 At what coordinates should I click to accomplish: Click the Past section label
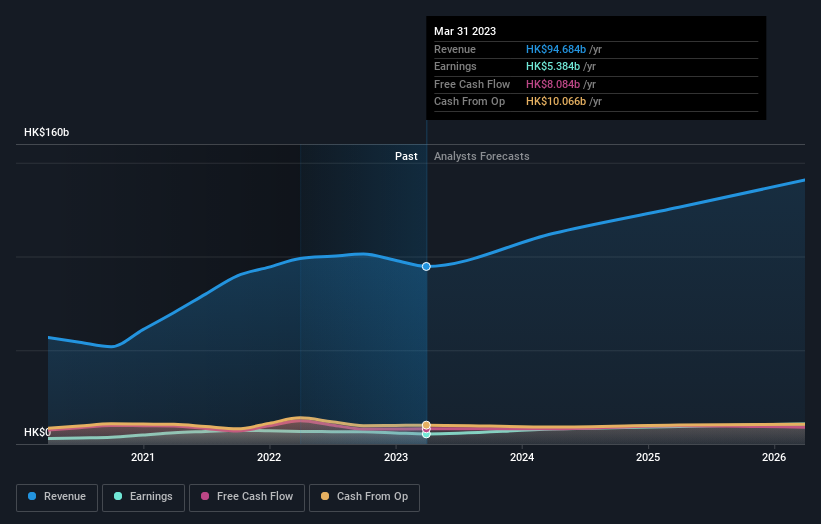[x=406, y=157]
